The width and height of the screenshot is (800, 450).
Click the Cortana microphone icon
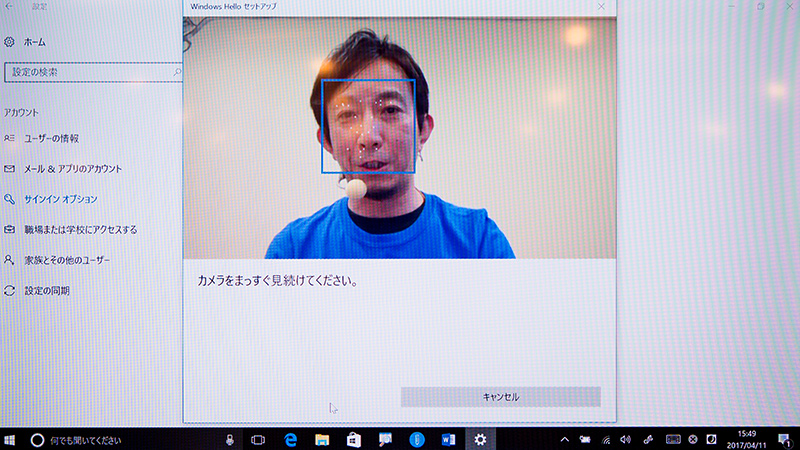pos(230,440)
